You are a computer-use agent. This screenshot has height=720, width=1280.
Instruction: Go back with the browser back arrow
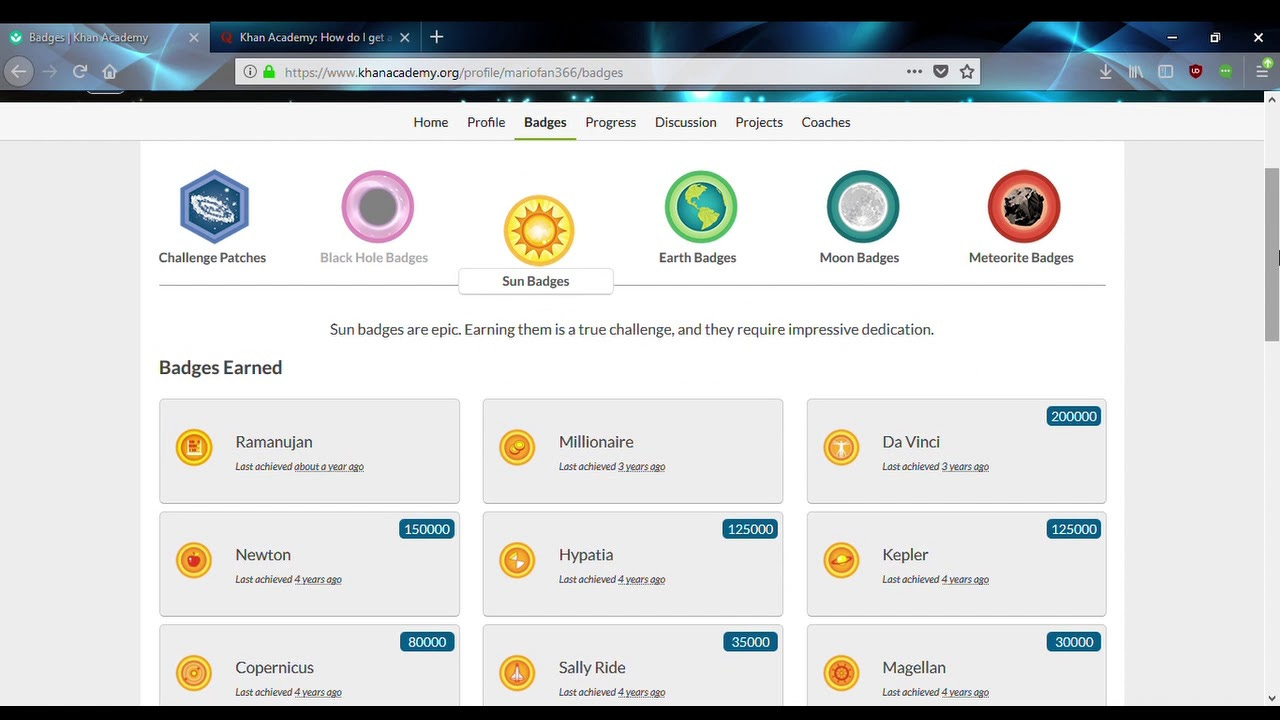[18, 71]
